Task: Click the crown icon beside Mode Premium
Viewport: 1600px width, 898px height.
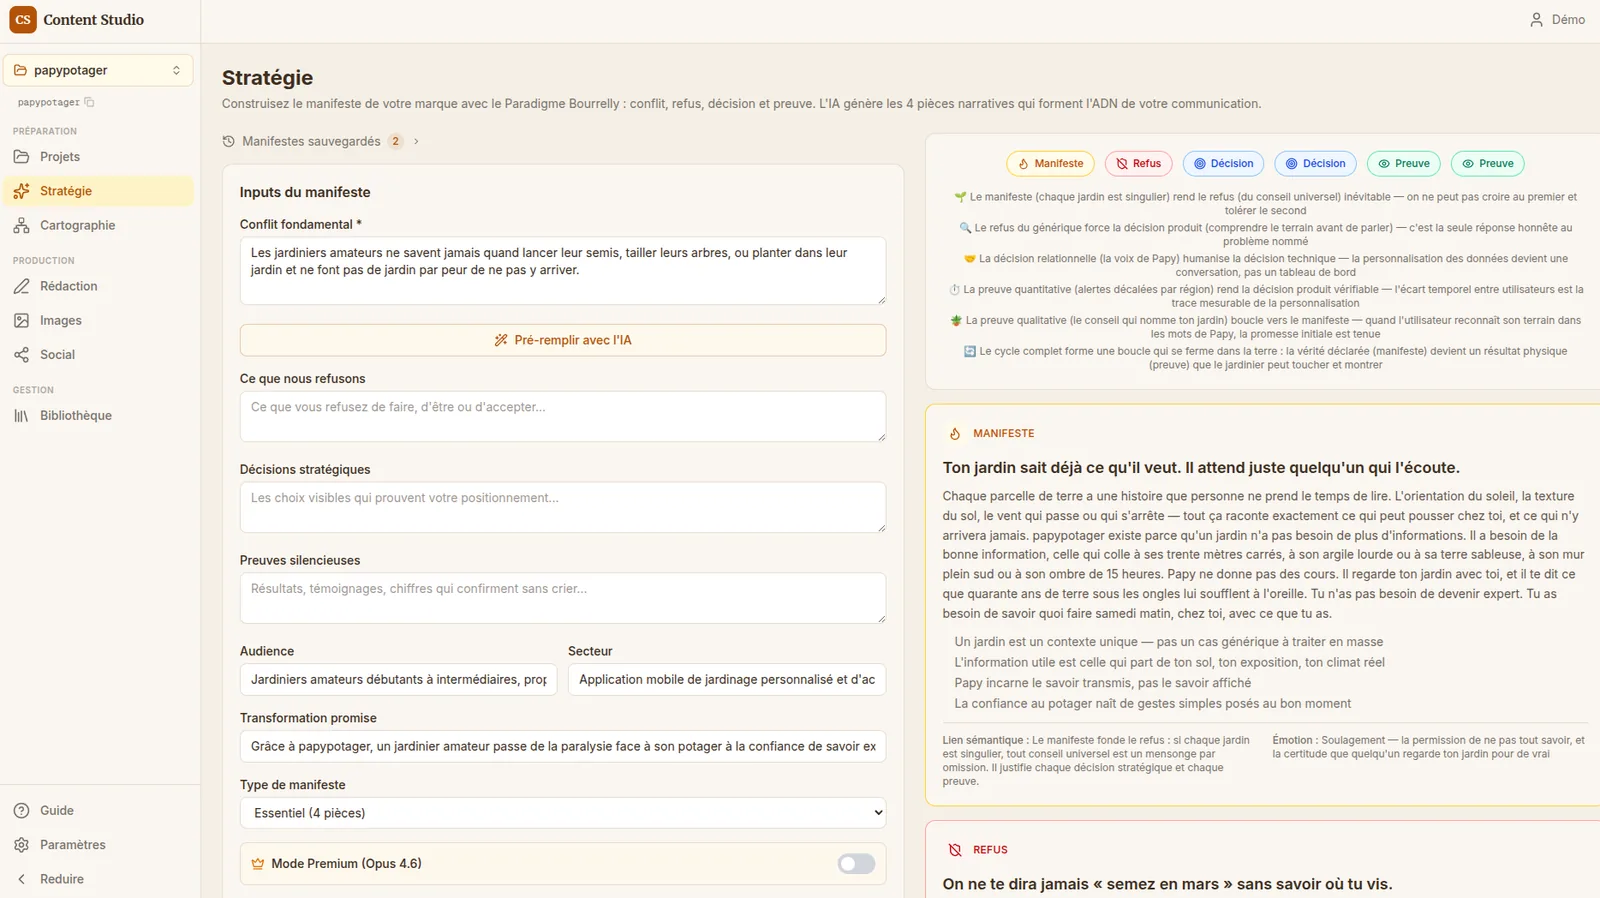Action: pyautogui.click(x=258, y=864)
